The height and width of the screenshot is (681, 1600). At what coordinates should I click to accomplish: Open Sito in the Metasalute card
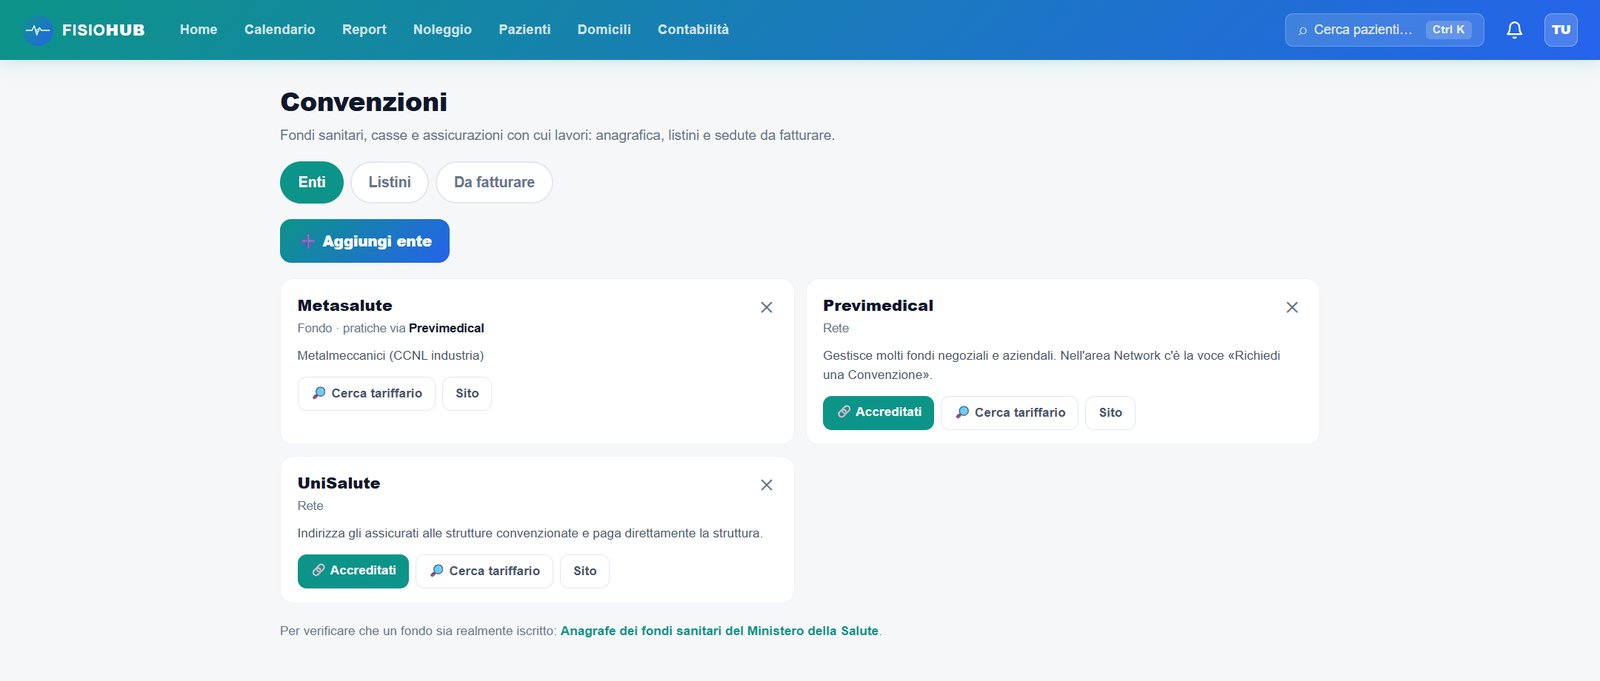(467, 394)
